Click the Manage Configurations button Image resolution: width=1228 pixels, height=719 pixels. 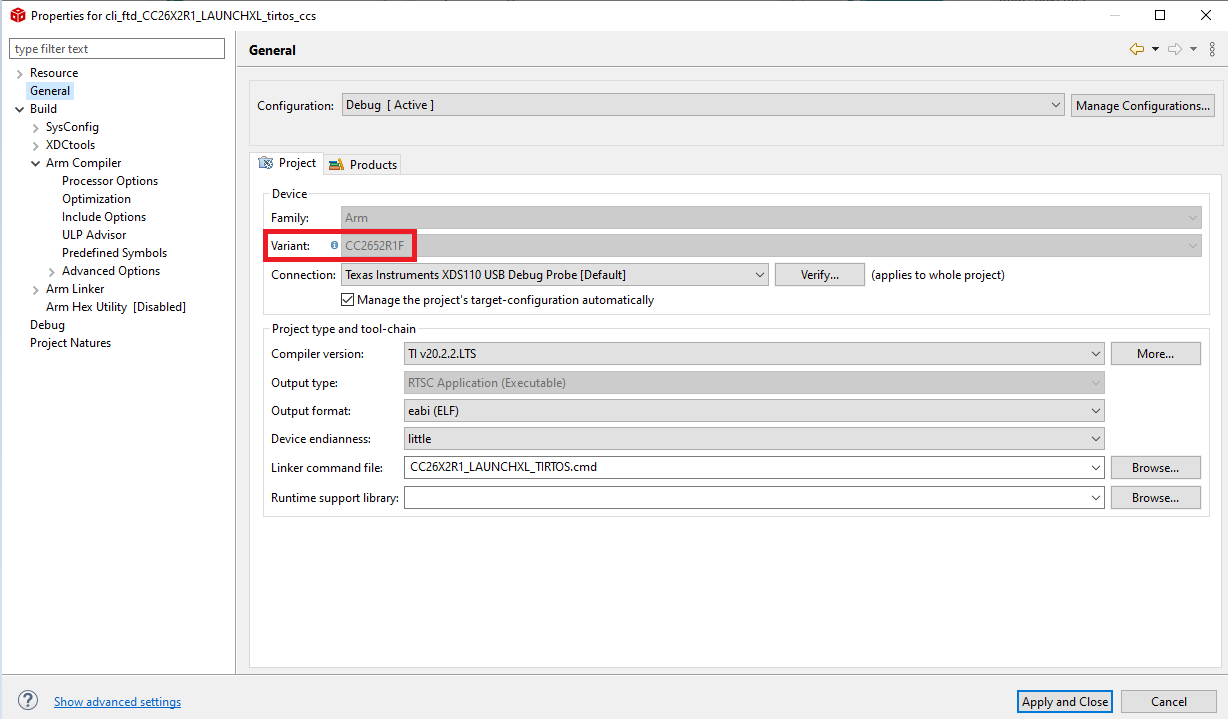point(1143,105)
